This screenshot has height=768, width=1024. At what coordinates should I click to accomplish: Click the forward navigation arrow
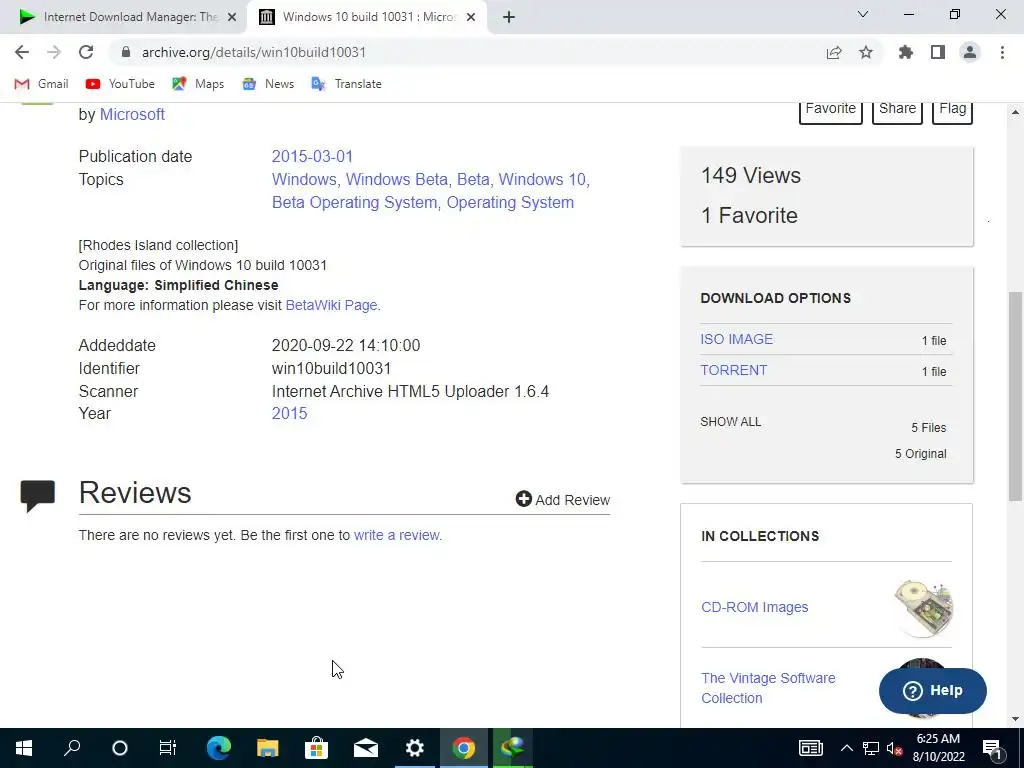pos(54,52)
